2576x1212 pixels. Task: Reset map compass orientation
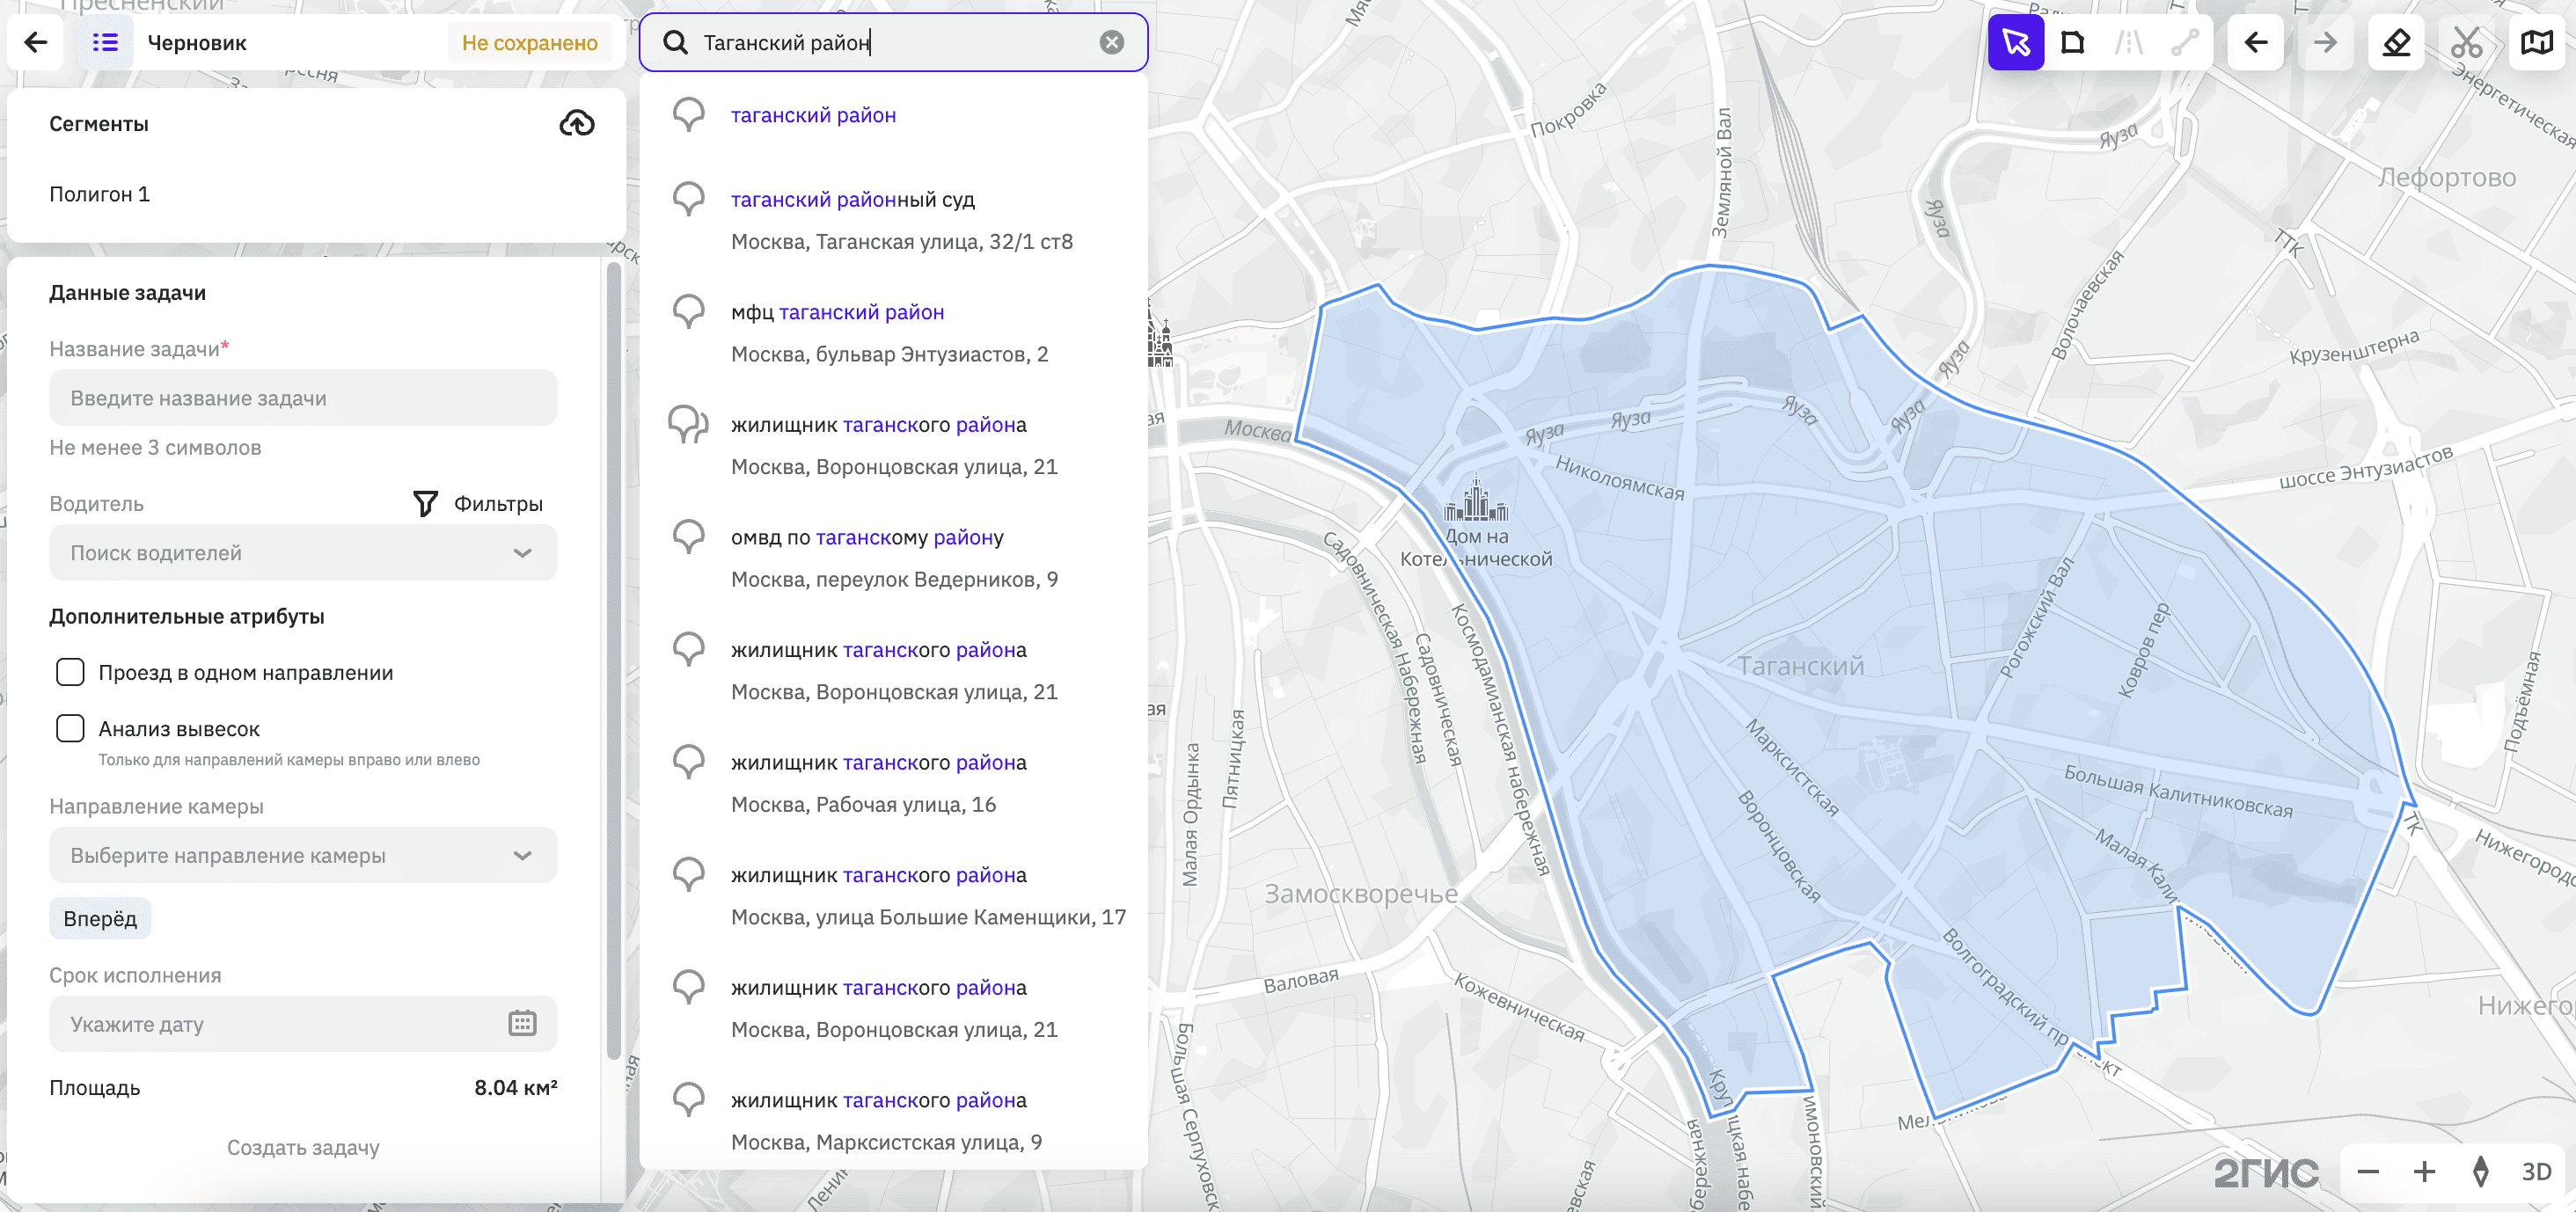pyautogui.click(x=2480, y=1171)
